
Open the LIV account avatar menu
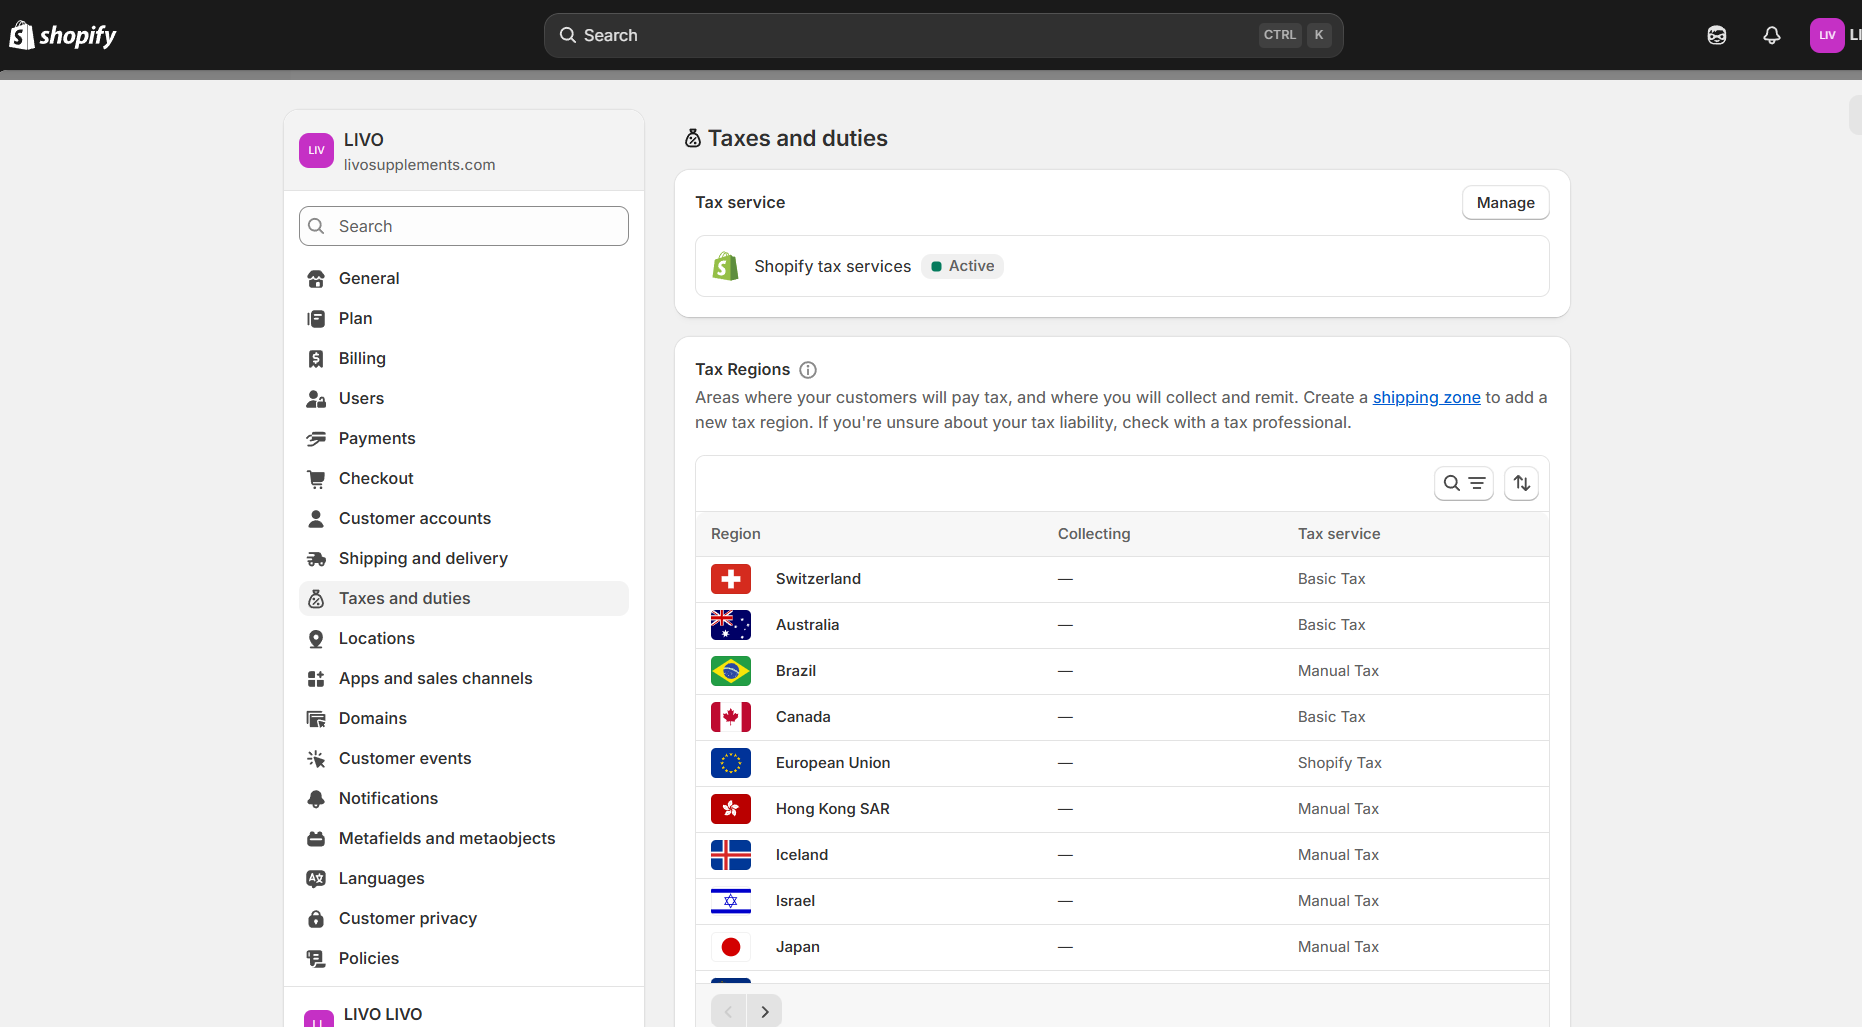click(x=1827, y=36)
